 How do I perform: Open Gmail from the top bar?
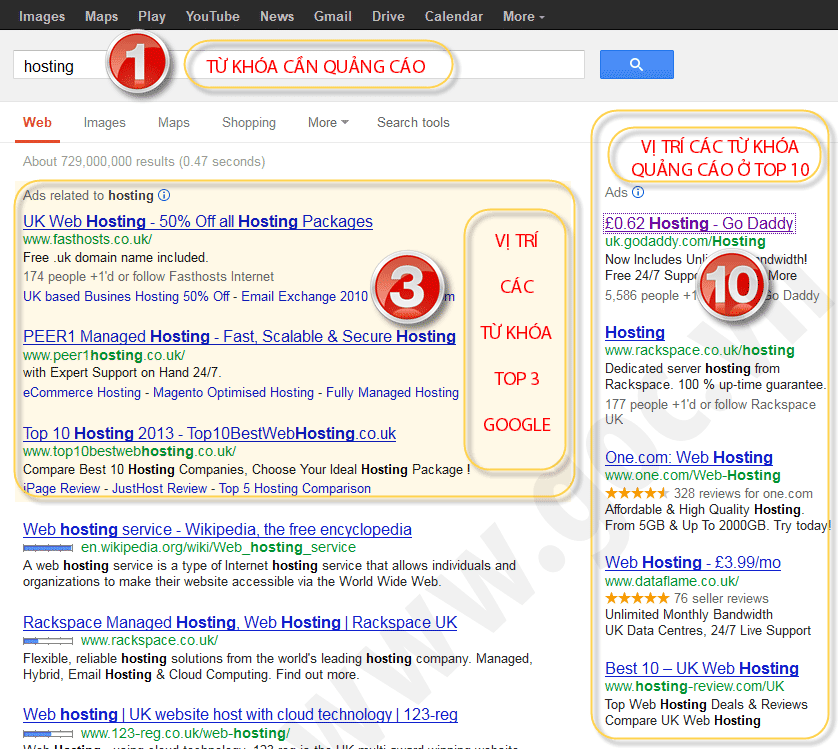coord(332,17)
